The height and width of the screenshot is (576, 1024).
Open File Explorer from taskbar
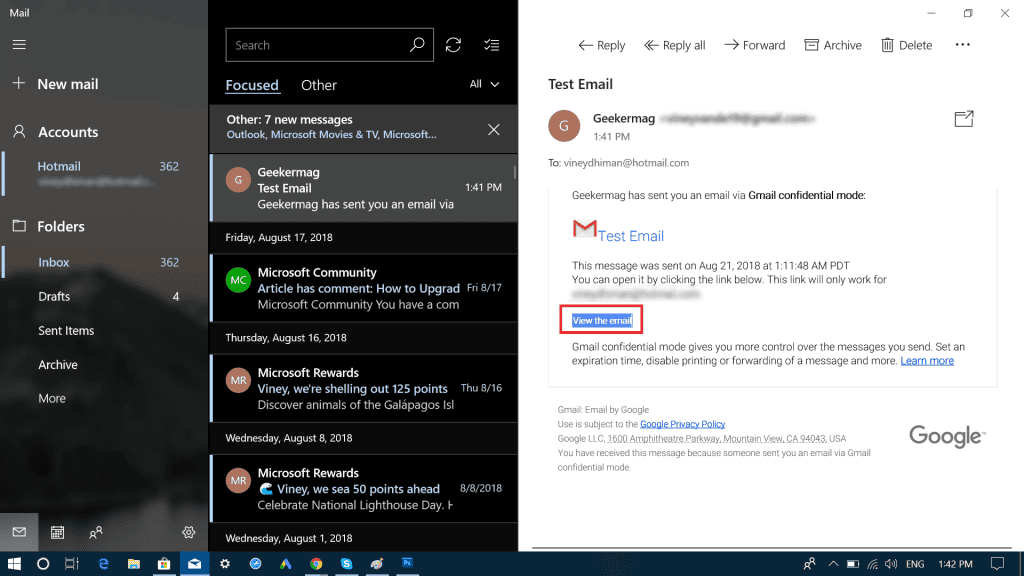pos(133,564)
